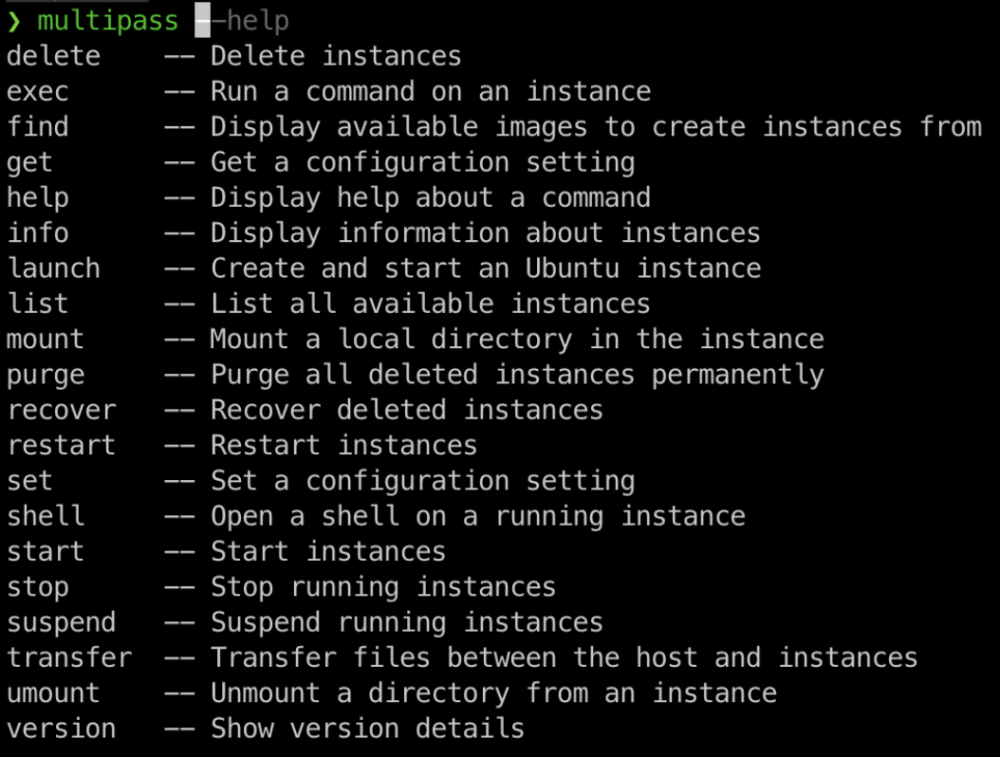The width and height of the screenshot is (1000, 757).
Task: Select the 'version' completion option
Action: pos(61,728)
